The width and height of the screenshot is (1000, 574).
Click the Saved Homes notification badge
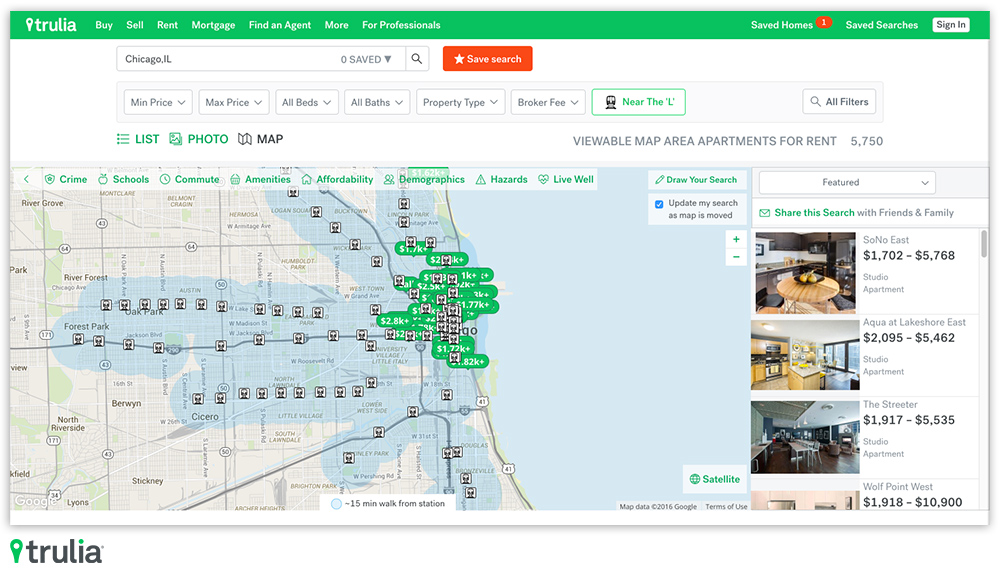[x=824, y=22]
